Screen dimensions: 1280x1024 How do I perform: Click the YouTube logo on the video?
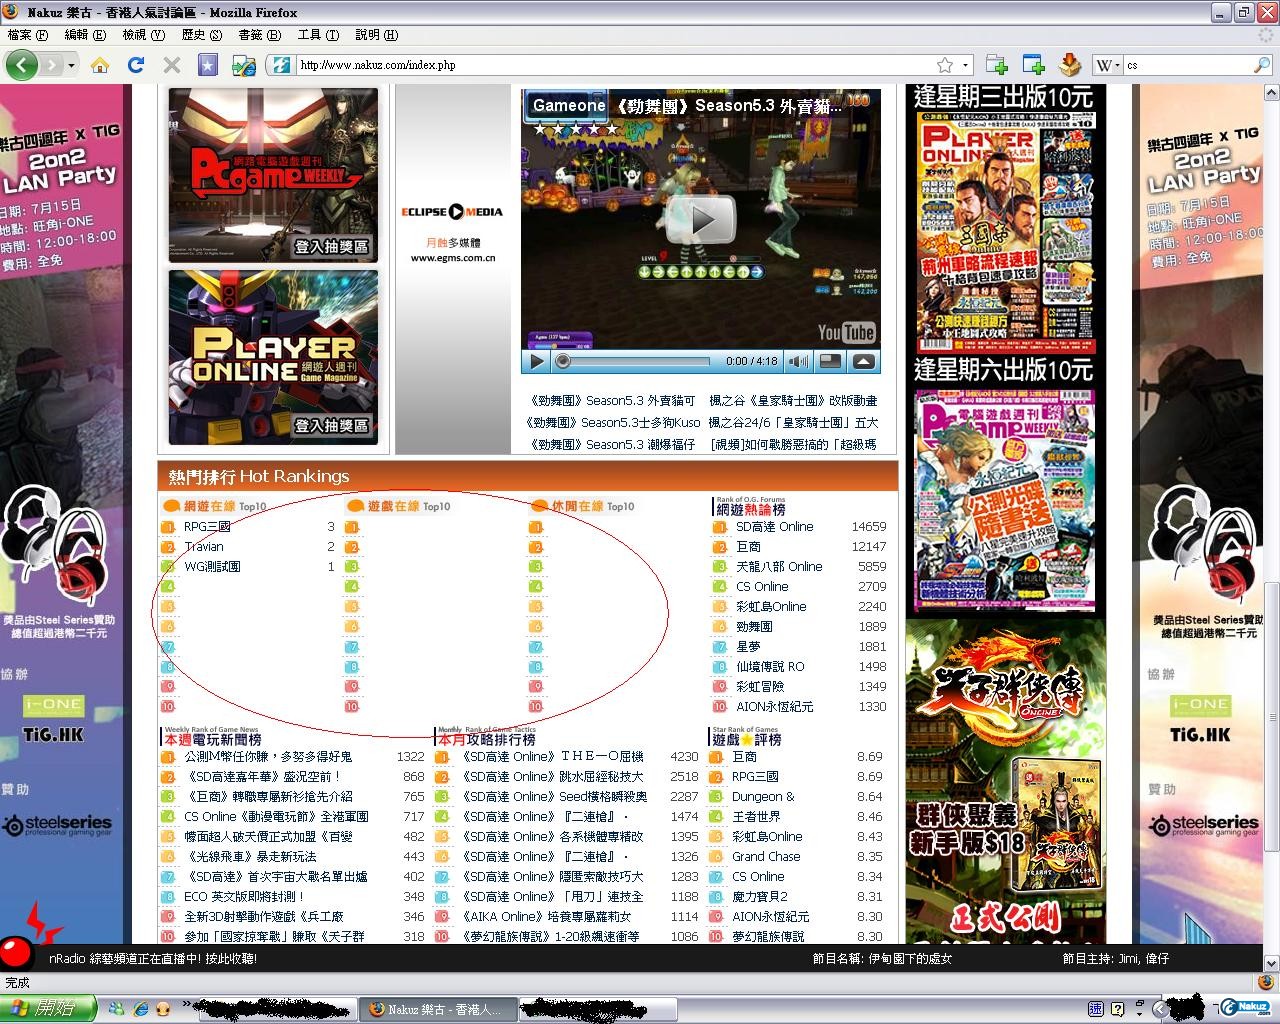(846, 333)
